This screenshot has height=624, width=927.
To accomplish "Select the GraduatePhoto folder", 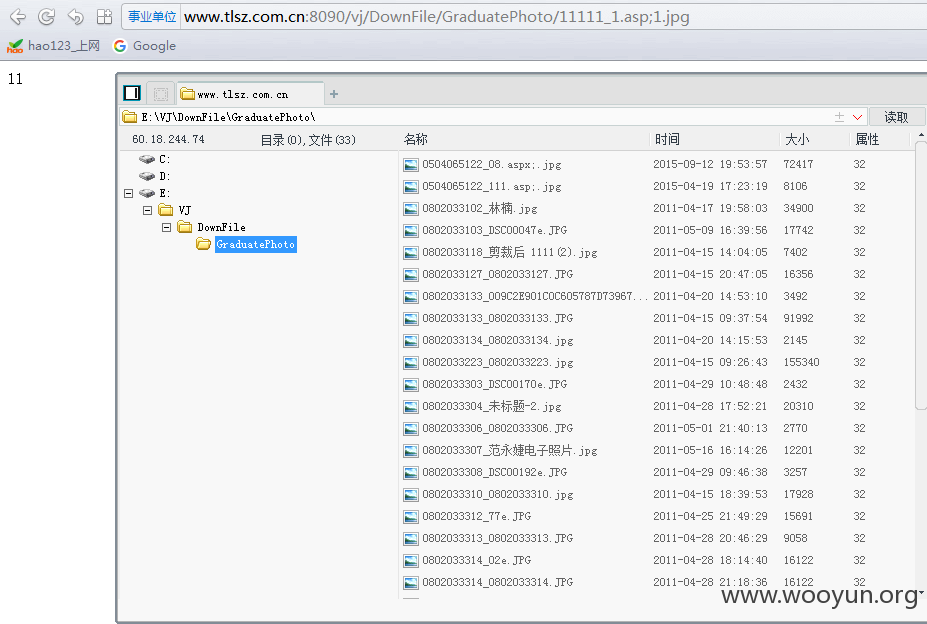I will pos(246,244).
